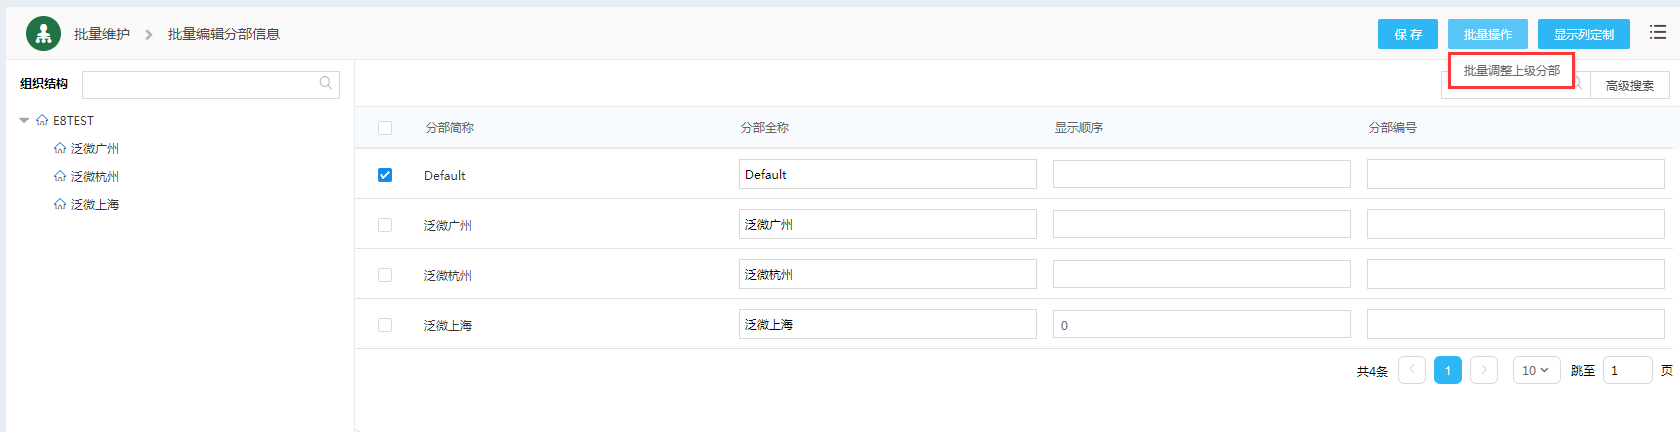
Task: Collapse the E8TEST tree node
Action: coord(24,120)
